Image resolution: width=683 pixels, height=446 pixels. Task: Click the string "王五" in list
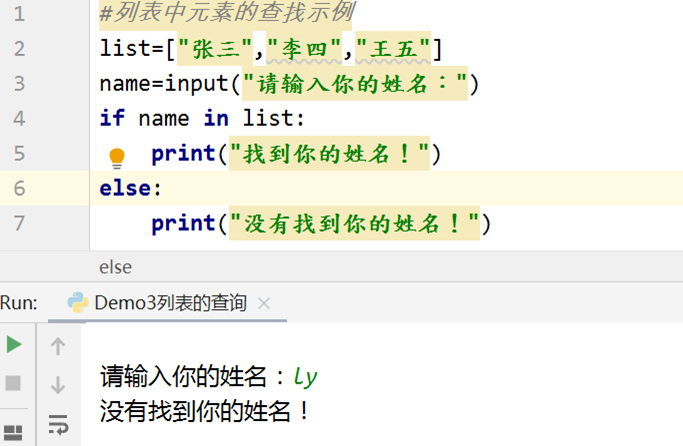[x=393, y=48]
